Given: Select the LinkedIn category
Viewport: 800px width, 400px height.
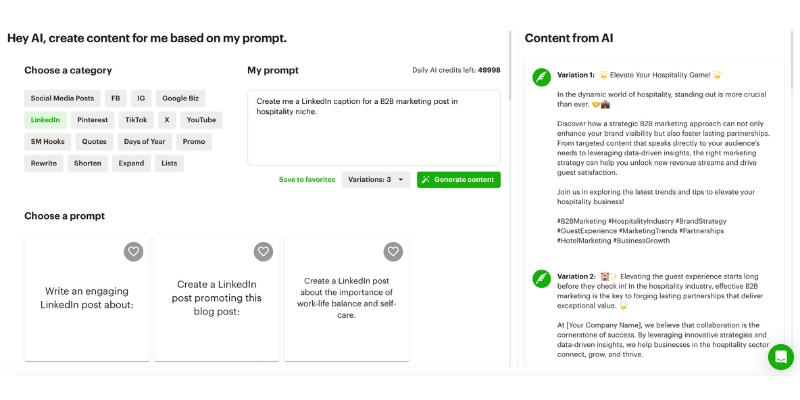Looking at the screenshot, I should (x=45, y=120).
